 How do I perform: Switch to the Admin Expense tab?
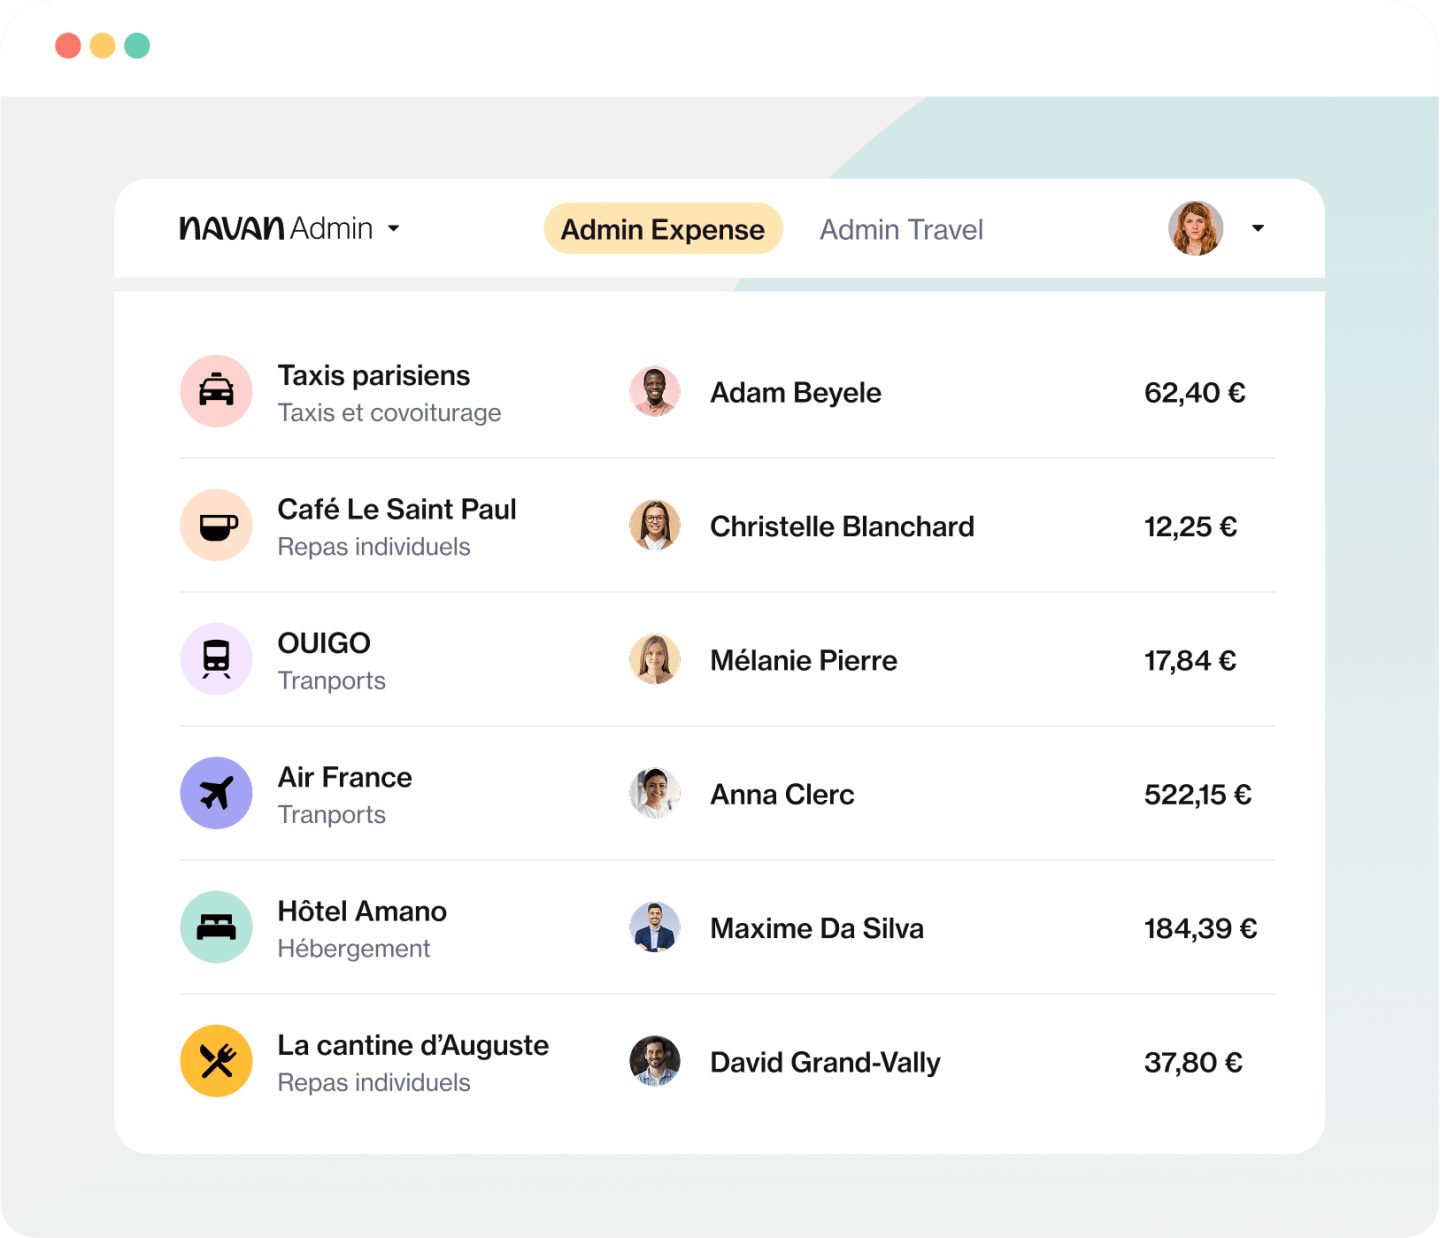pos(663,229)
